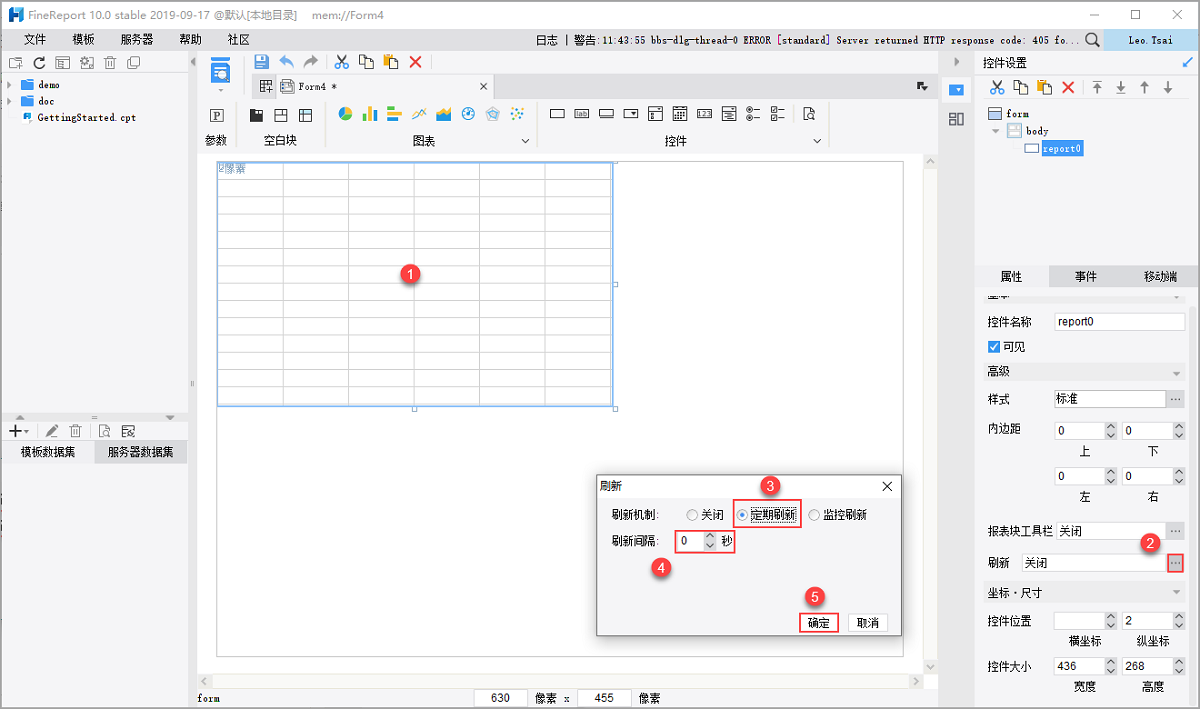Open the 社区 menu
This screenshot has width=1200, height=709.
[x=238, y=40]
